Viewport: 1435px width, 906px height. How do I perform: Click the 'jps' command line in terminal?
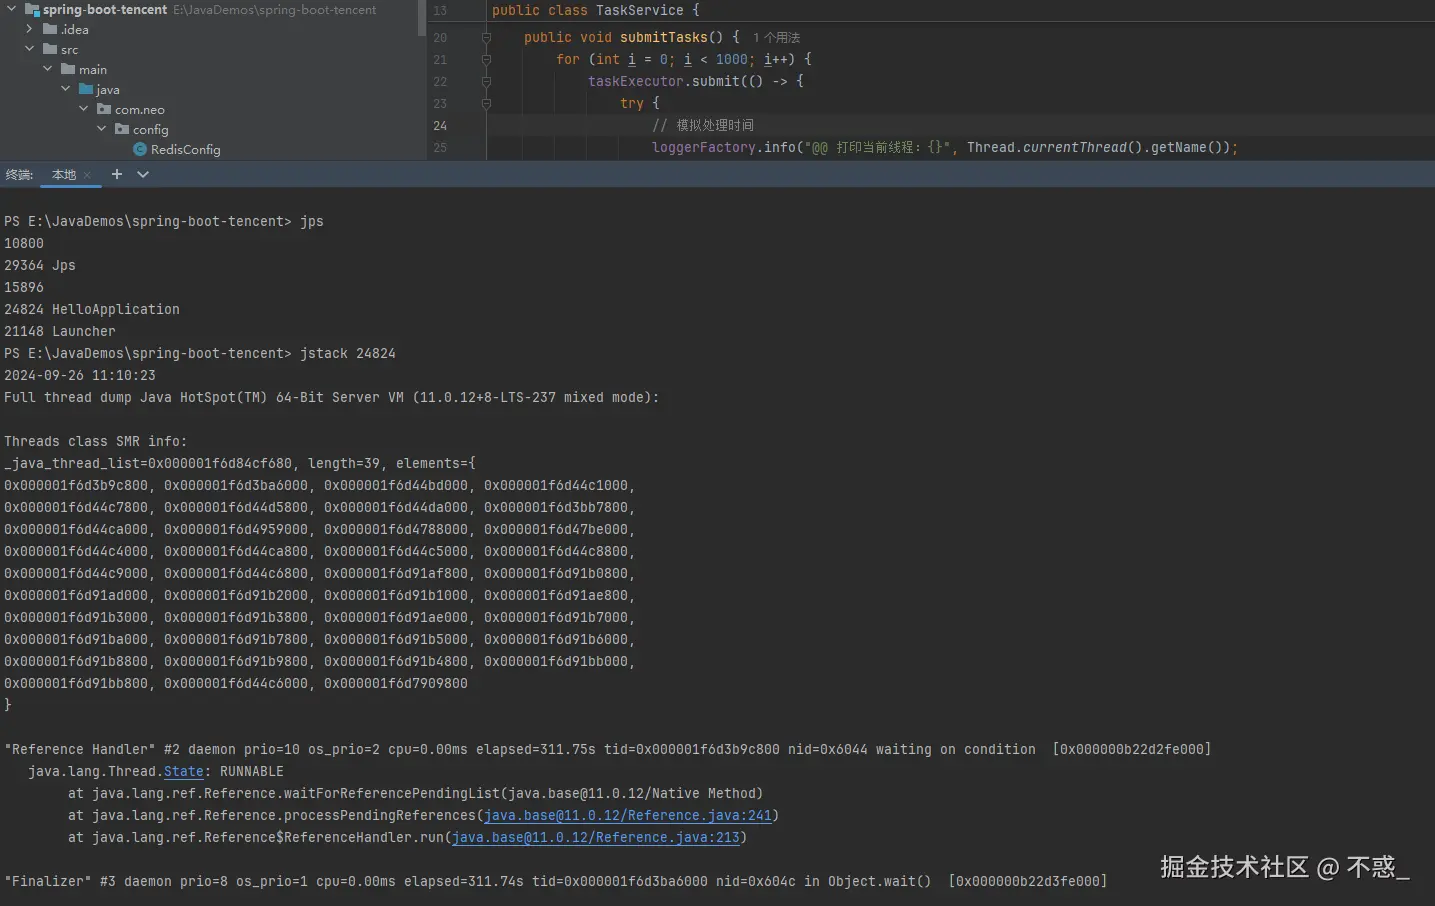tap(164, 221)
